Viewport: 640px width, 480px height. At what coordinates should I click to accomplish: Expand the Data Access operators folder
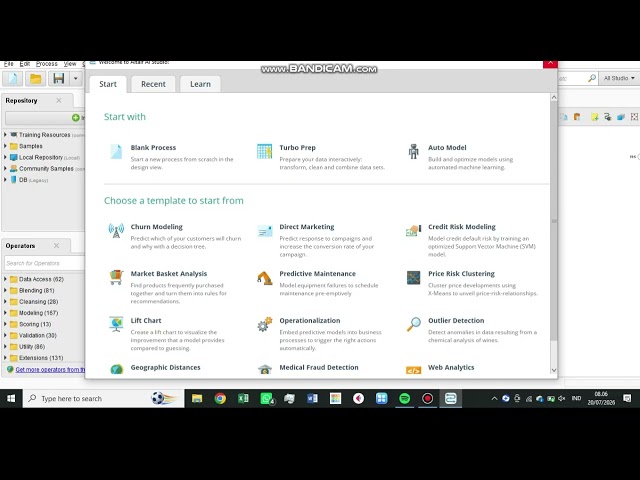click(x=5, y=279)
